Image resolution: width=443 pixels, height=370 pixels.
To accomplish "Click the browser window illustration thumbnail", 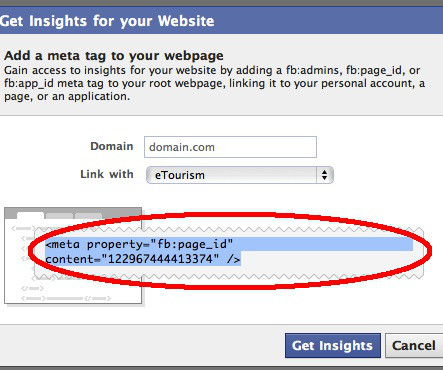I will coord(73,256).
